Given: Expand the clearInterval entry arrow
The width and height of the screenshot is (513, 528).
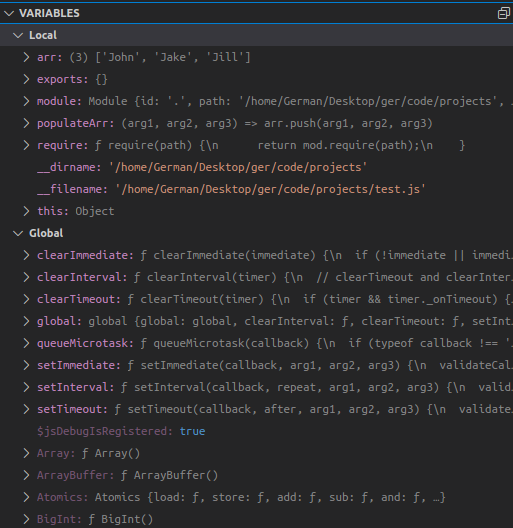Looking at the screenshot, I should pos(26,277).
